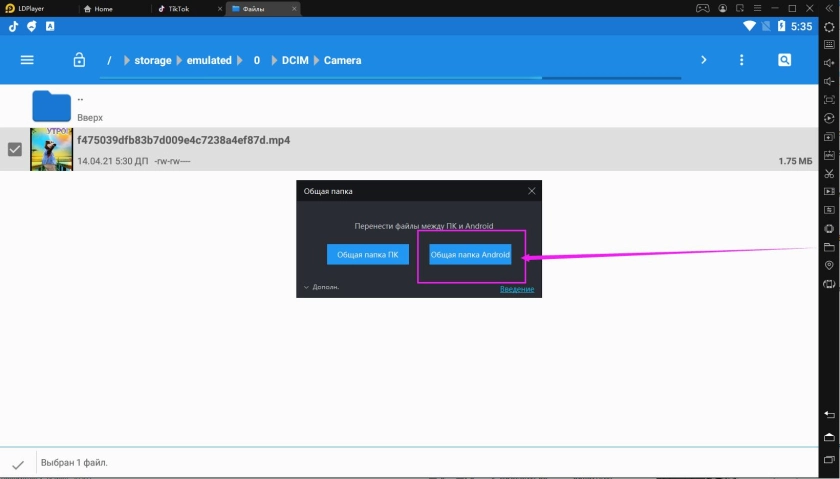
Task: Uncheck the selected mp4 file checkbox
Action: coord(15,149)
